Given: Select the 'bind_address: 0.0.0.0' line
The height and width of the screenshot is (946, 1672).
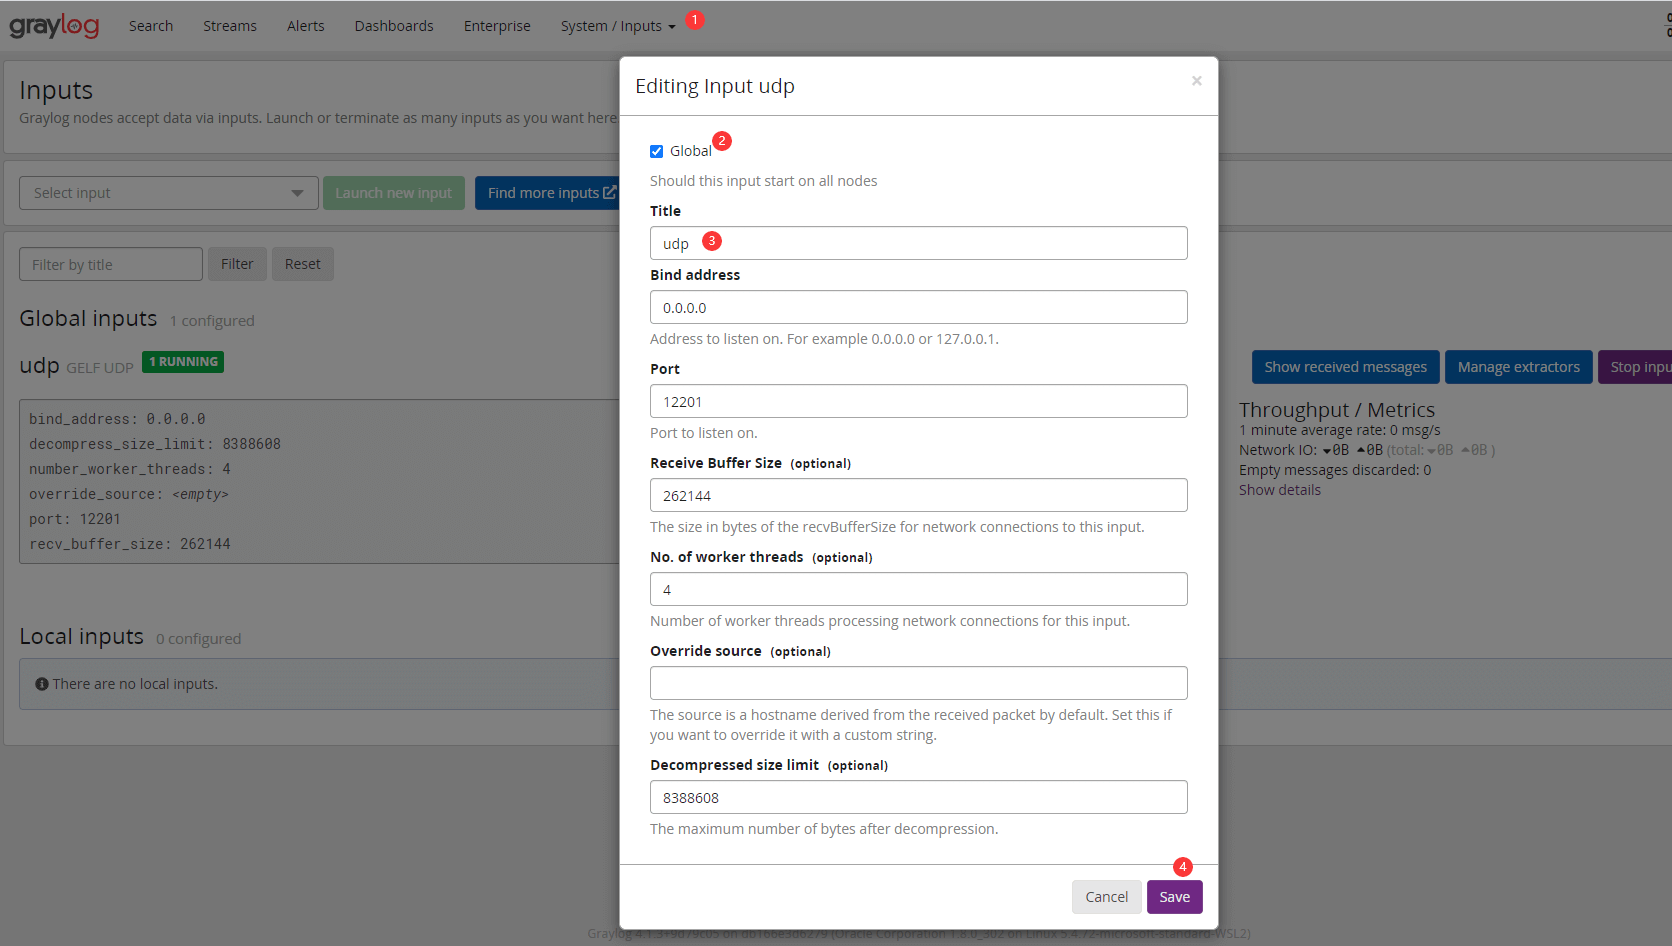Looking at the screenshot, I should pyautogui.click(x=117, y=419).
